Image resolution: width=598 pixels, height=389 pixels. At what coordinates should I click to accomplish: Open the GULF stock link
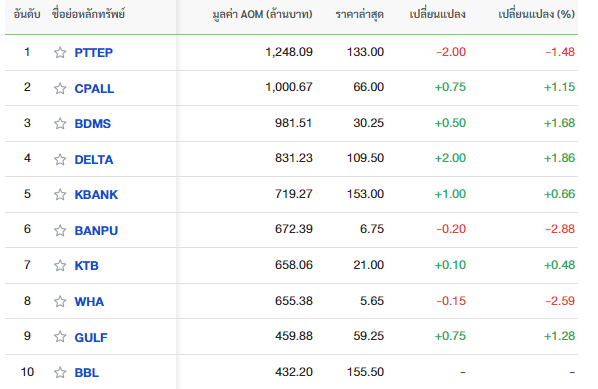(91, 338)
